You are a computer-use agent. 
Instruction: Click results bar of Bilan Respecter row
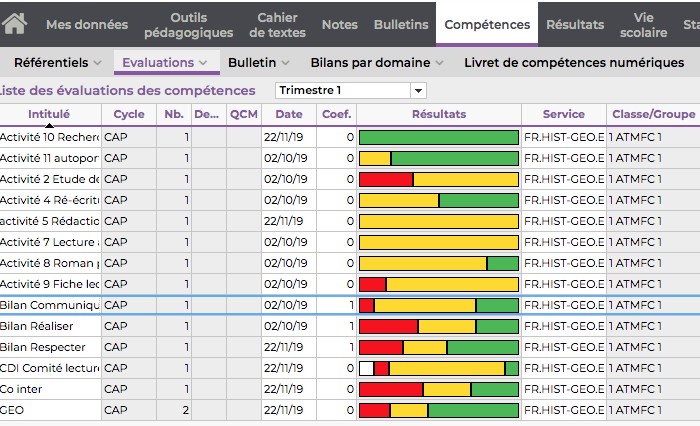pos(438,347)
